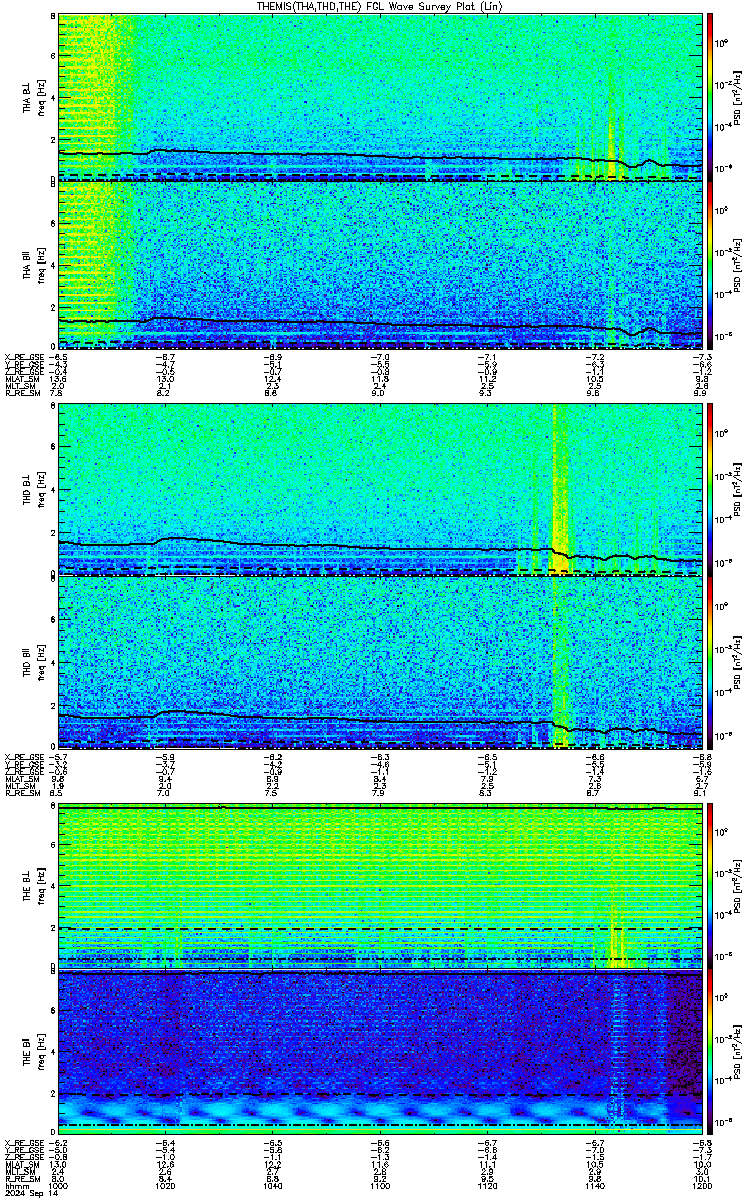Viewport: 750px width, 1200px height.
Task: Click the color bar beside THD B-parallel panel
Action: [711, 661]
